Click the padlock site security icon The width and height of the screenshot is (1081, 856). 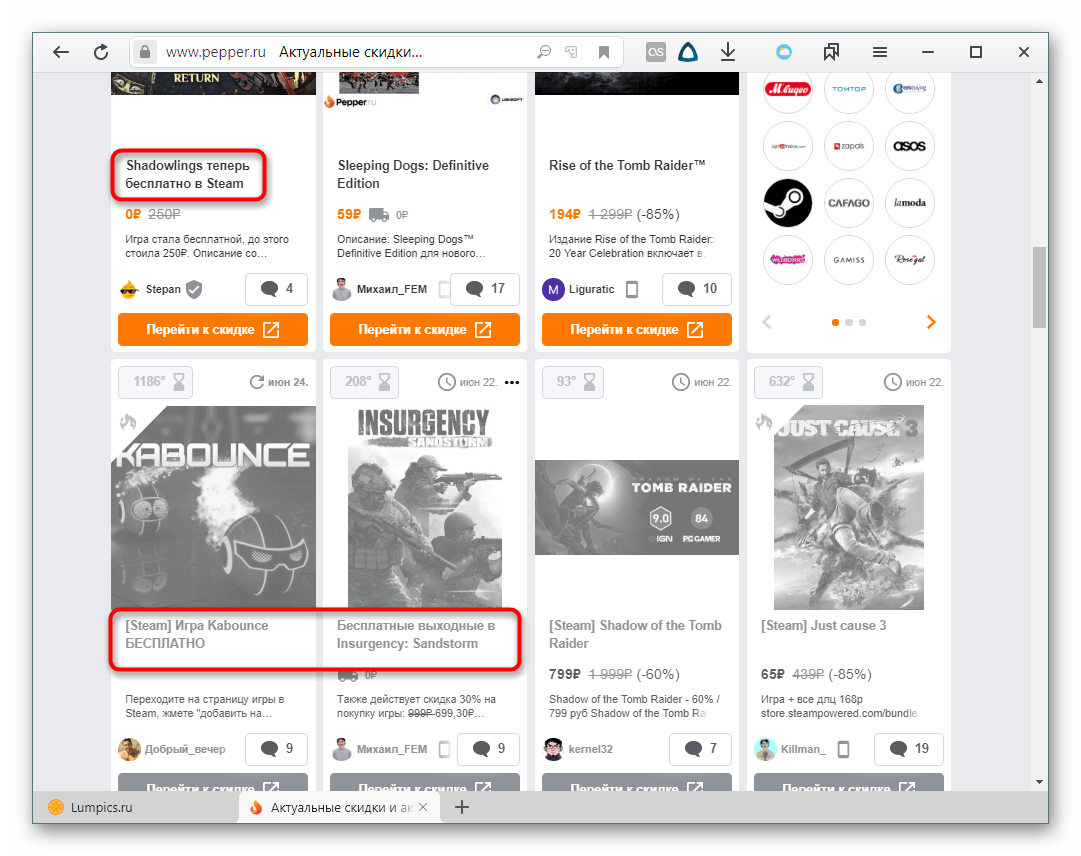pyautogui.click(x=145, y=52)
